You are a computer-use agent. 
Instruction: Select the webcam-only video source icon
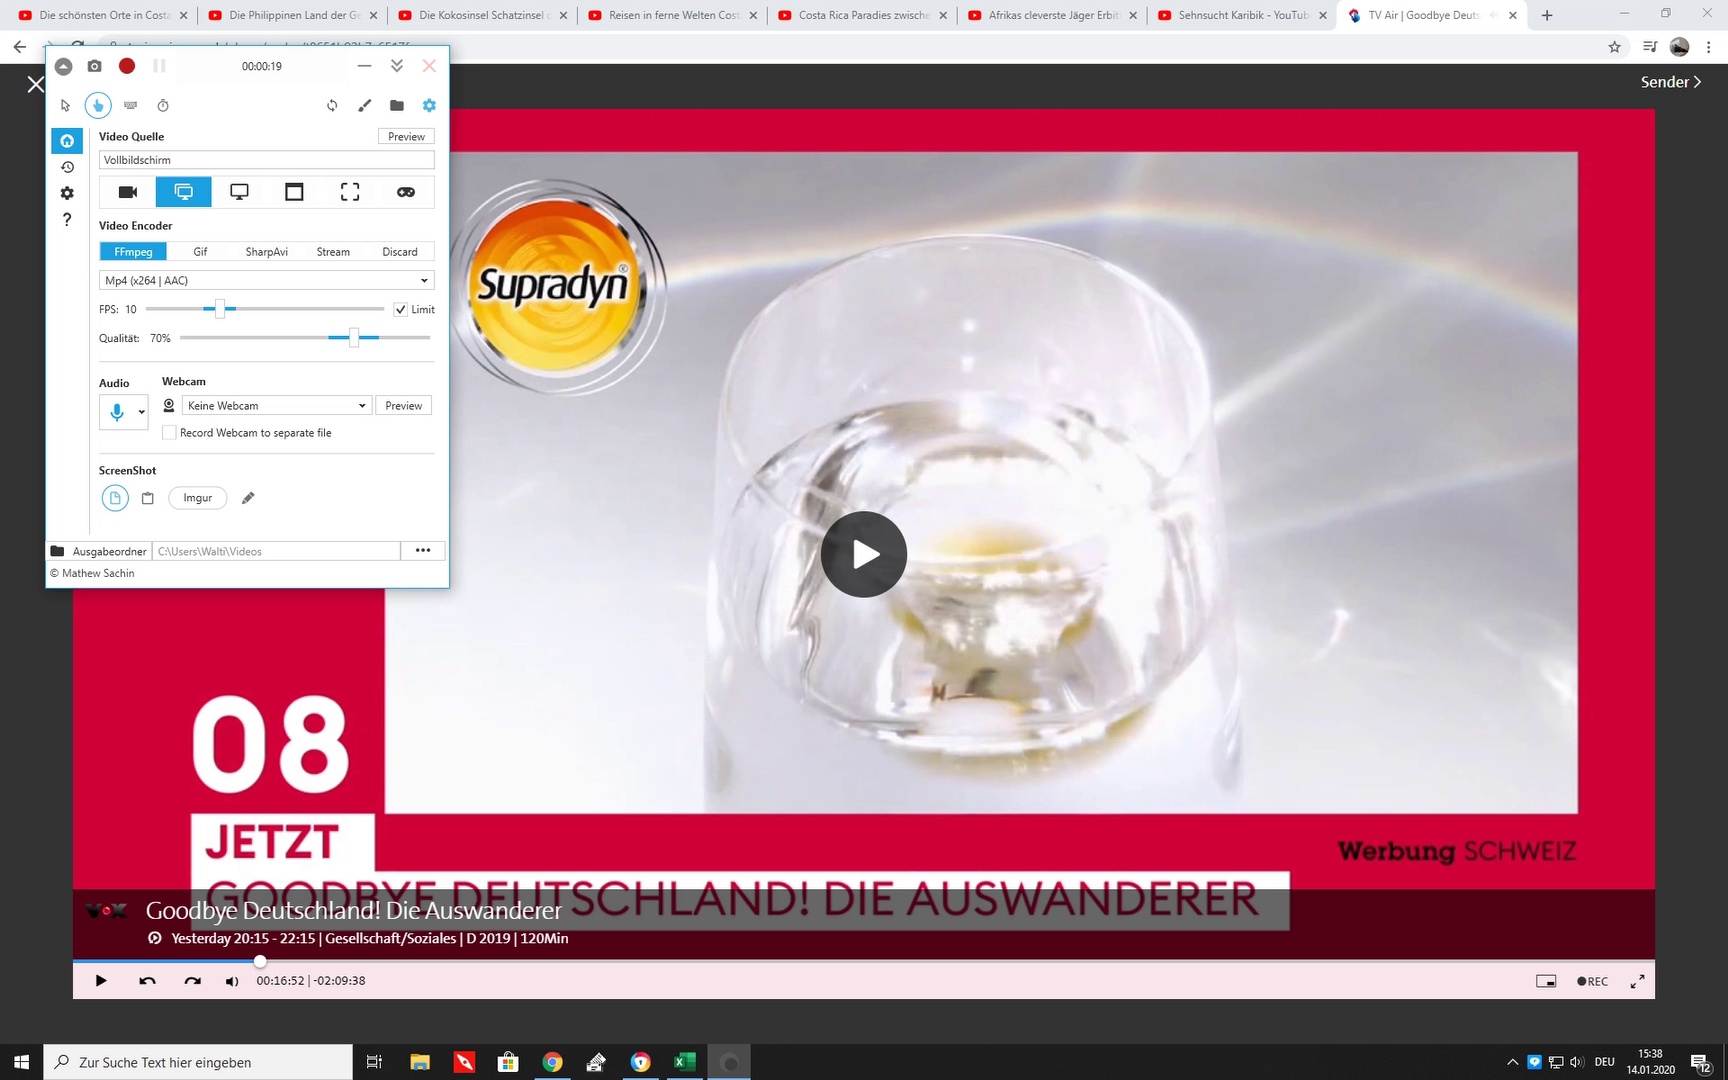click(x=128, y=192)
